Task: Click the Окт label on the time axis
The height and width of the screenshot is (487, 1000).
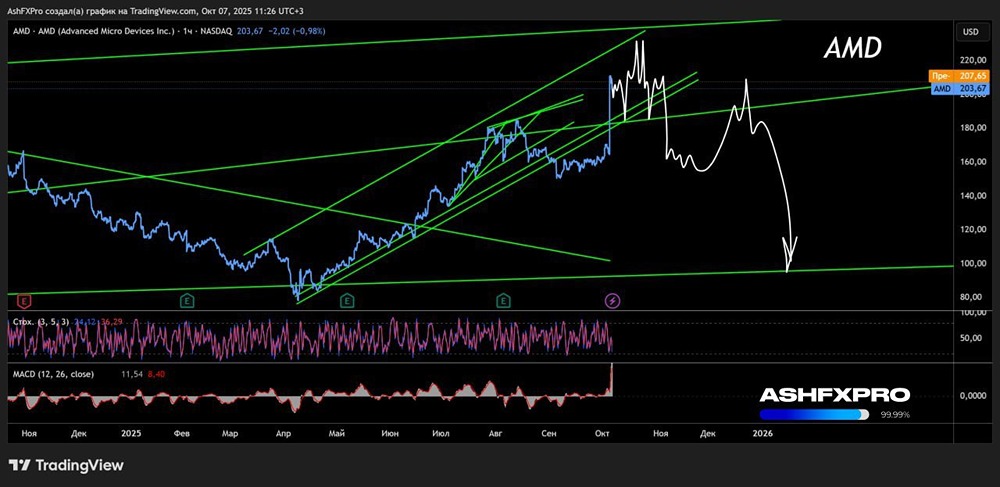Action: [600, 433]
